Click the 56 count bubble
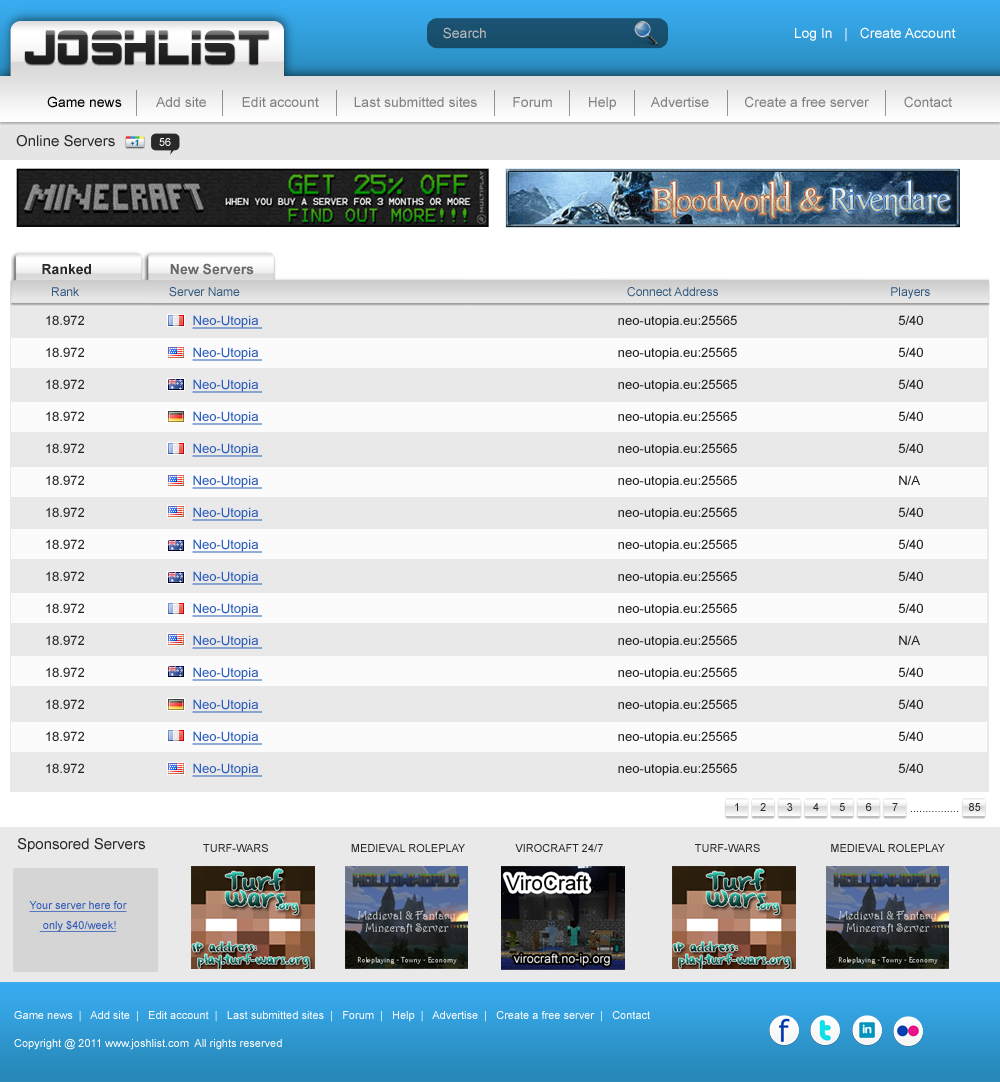 pos(165,142)
